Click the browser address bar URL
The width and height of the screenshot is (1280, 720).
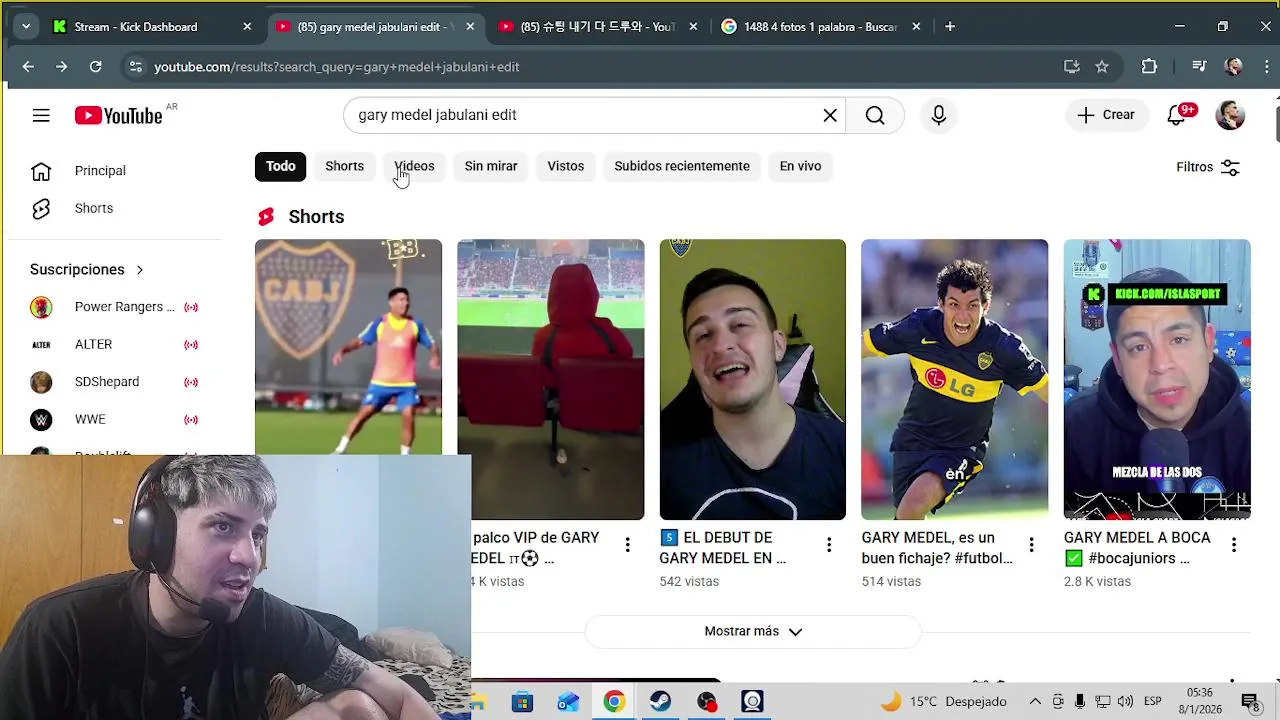pos(336,67)
